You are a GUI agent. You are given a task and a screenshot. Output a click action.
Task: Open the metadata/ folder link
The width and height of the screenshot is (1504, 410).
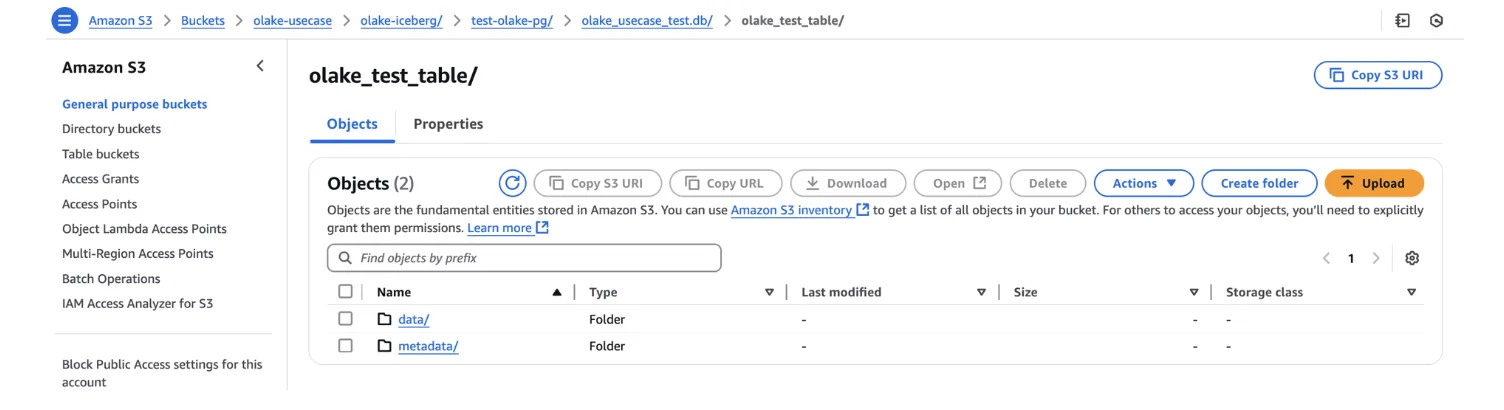pyautogui.click(x=427, y=346)
